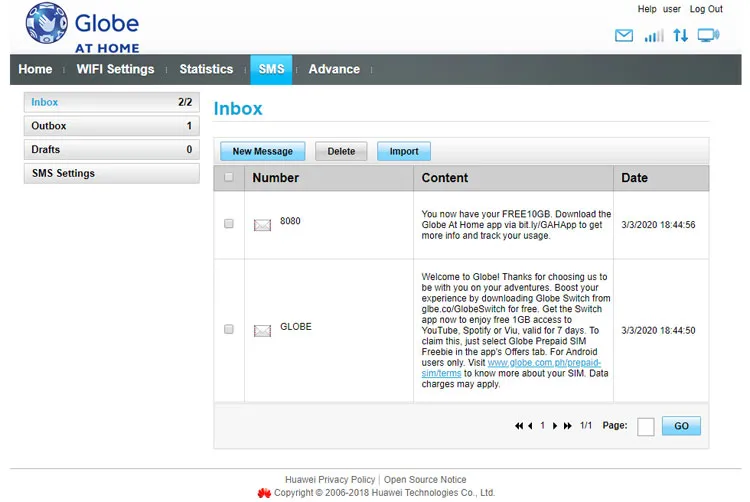Open the WIFI Settings tab
Viewport: 750px width, 502px height.
115,69
